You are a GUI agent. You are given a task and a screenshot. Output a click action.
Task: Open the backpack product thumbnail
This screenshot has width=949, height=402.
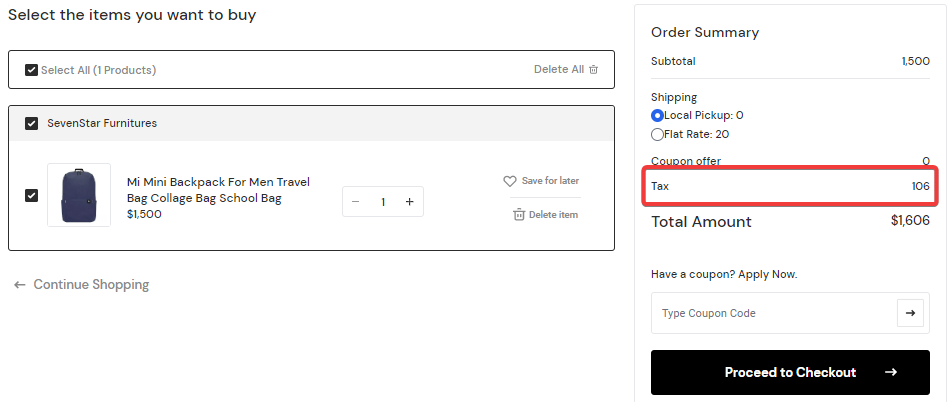coord(79,195)
